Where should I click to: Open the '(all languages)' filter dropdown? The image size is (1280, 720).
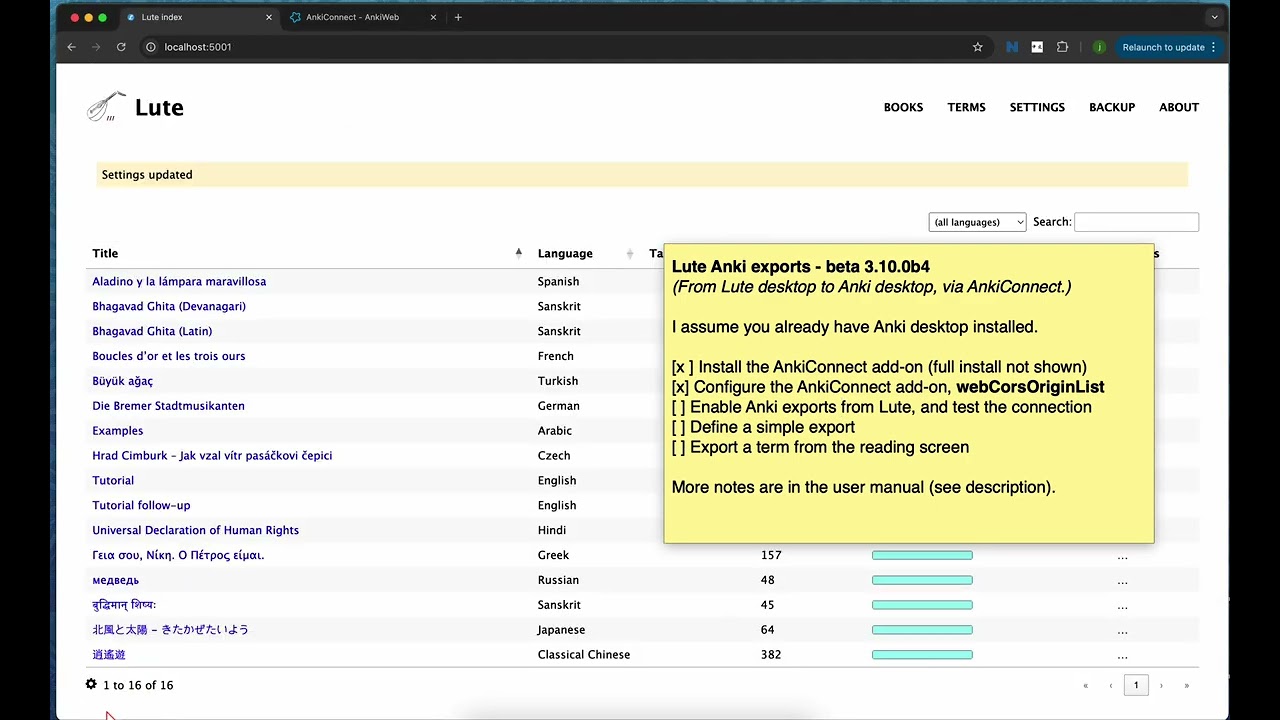[x=977, y=222]
